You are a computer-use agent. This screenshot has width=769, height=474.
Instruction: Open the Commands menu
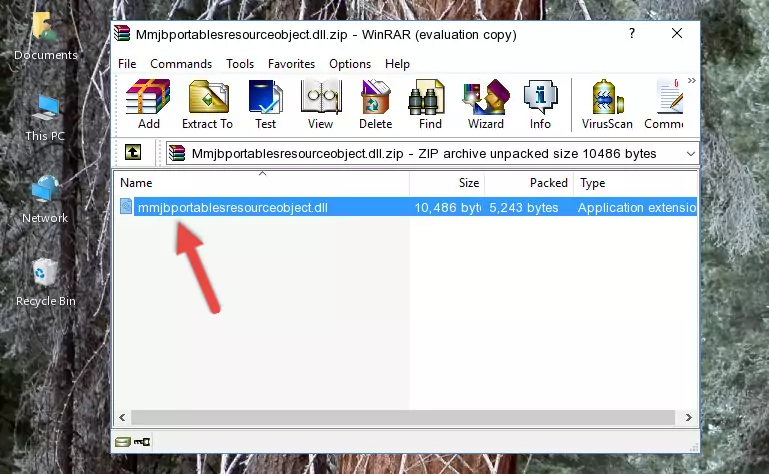pos(181,64)
